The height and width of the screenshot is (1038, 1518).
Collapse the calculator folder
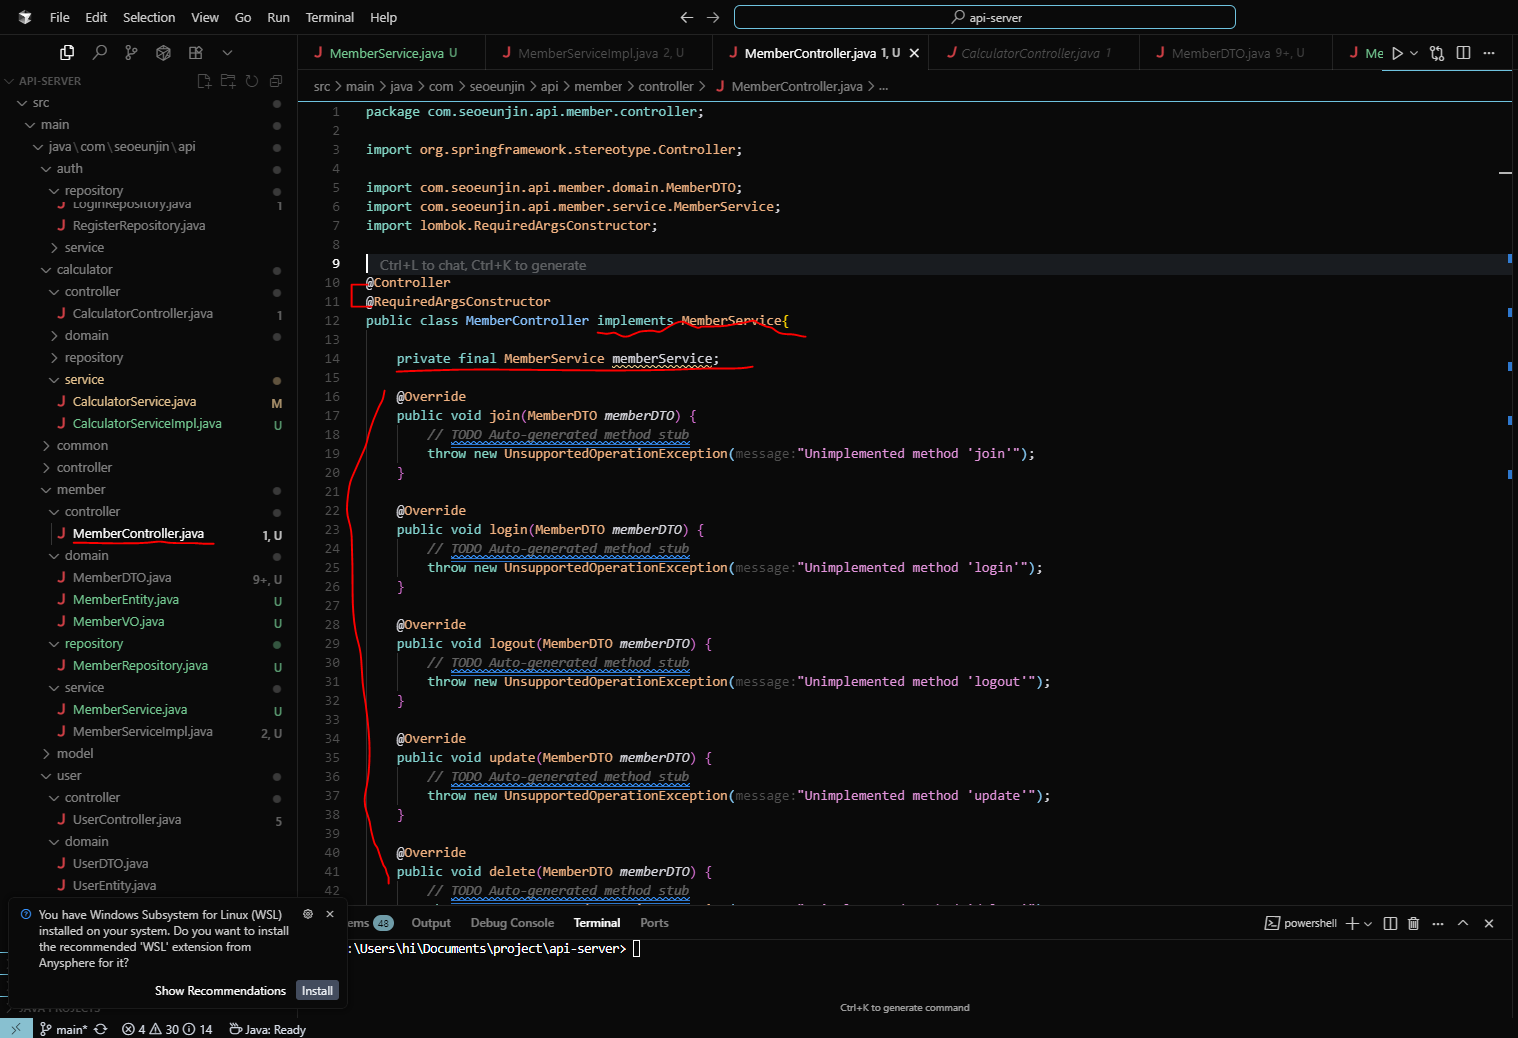(x=84, y=270)
